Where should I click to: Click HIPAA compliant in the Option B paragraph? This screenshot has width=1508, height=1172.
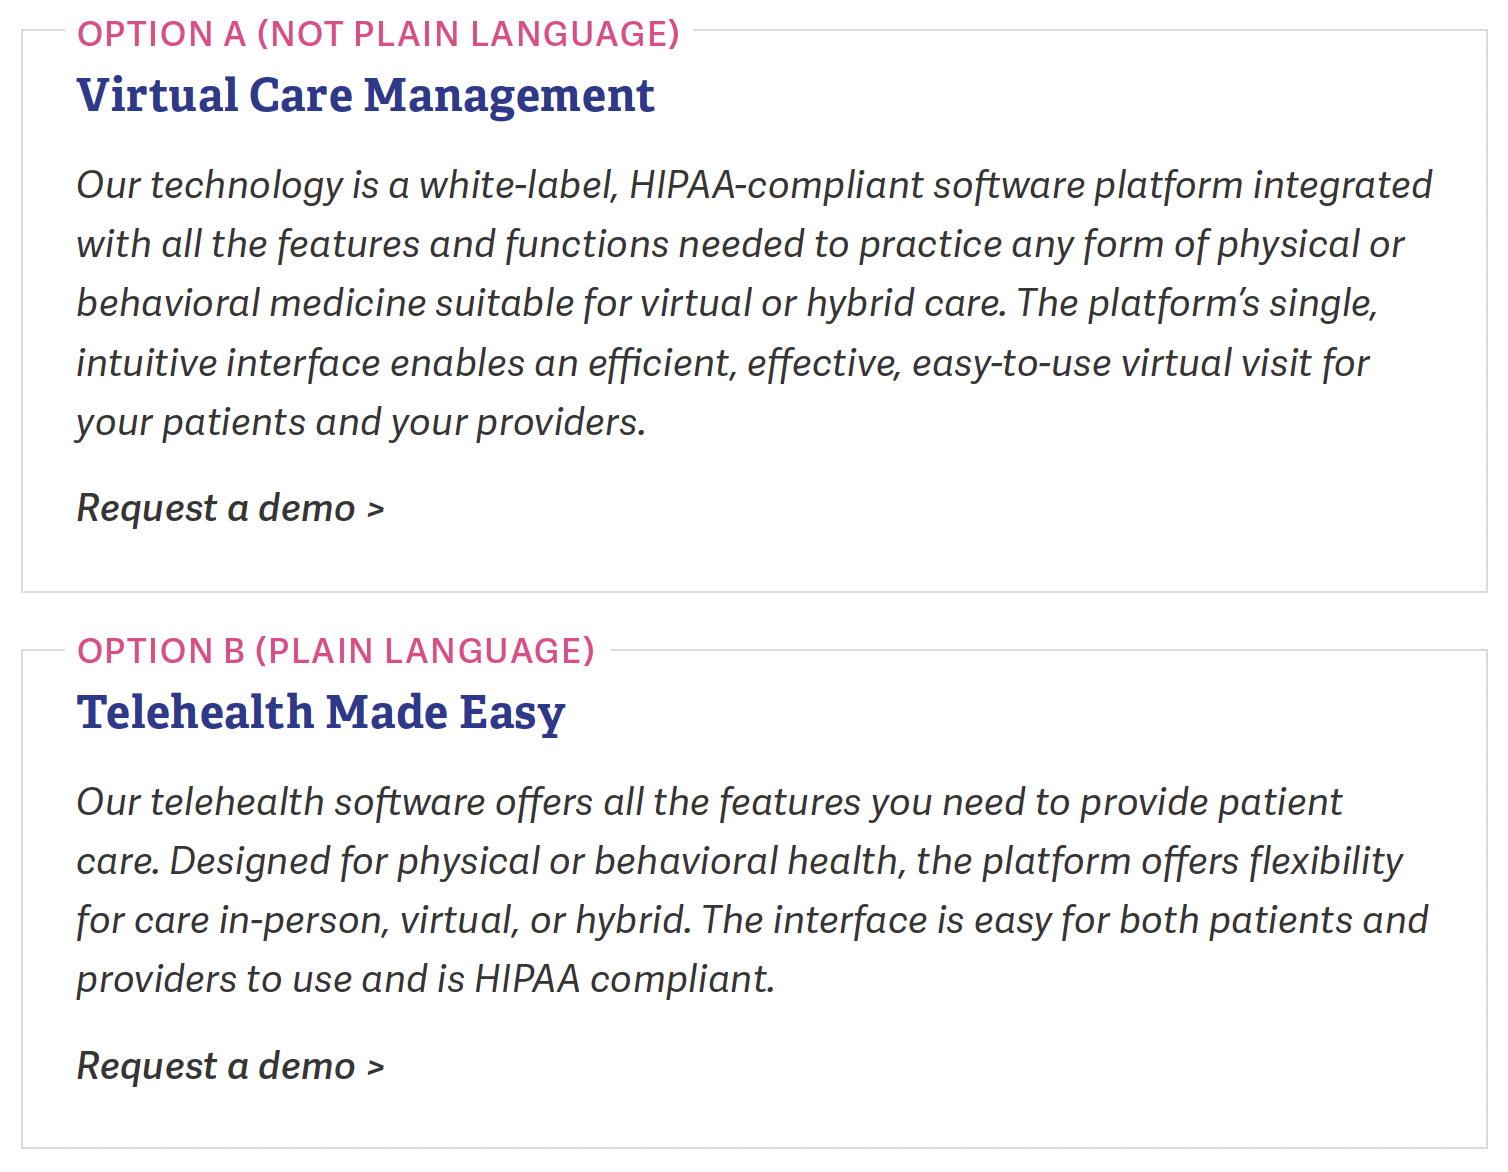pyautogui.click(x=625, y=980)
